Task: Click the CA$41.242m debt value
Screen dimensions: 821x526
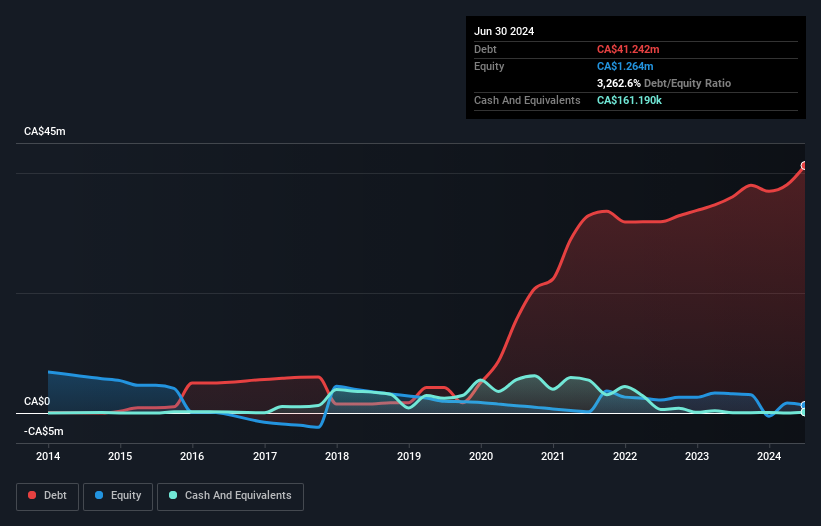Action: click(628, 49)
